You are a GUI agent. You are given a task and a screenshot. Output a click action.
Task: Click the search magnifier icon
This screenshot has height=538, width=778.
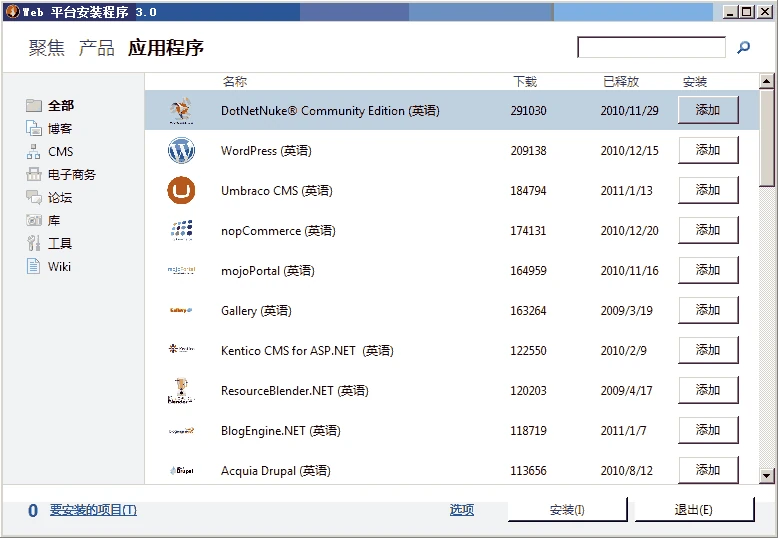(743, 47)
